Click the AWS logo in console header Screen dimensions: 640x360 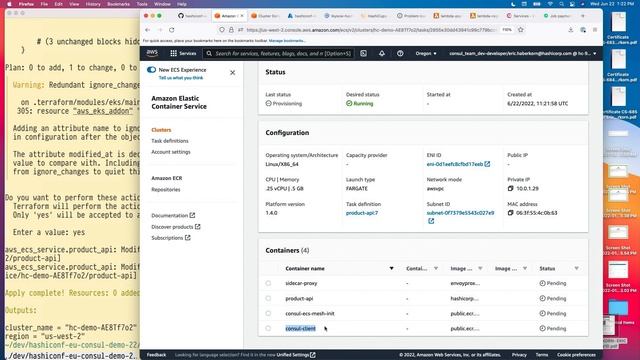tap(152, 53)
